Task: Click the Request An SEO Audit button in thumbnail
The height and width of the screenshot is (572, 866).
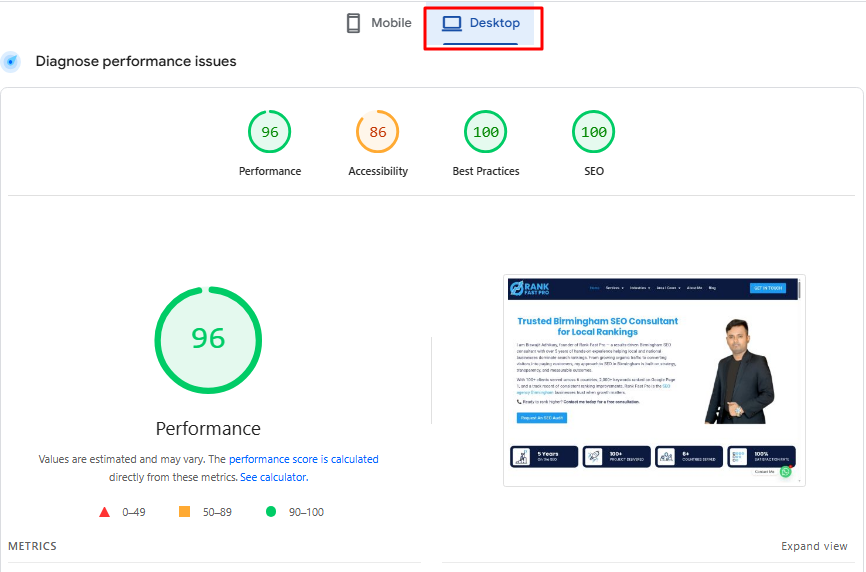Action: tap(542, 418)
